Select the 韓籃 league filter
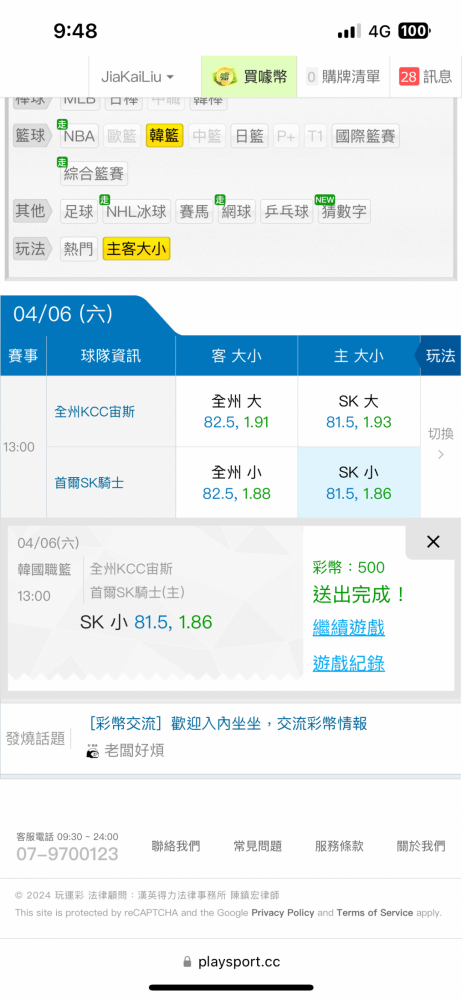This screenshot has width=462, height=1000. (x=165, y=136)
